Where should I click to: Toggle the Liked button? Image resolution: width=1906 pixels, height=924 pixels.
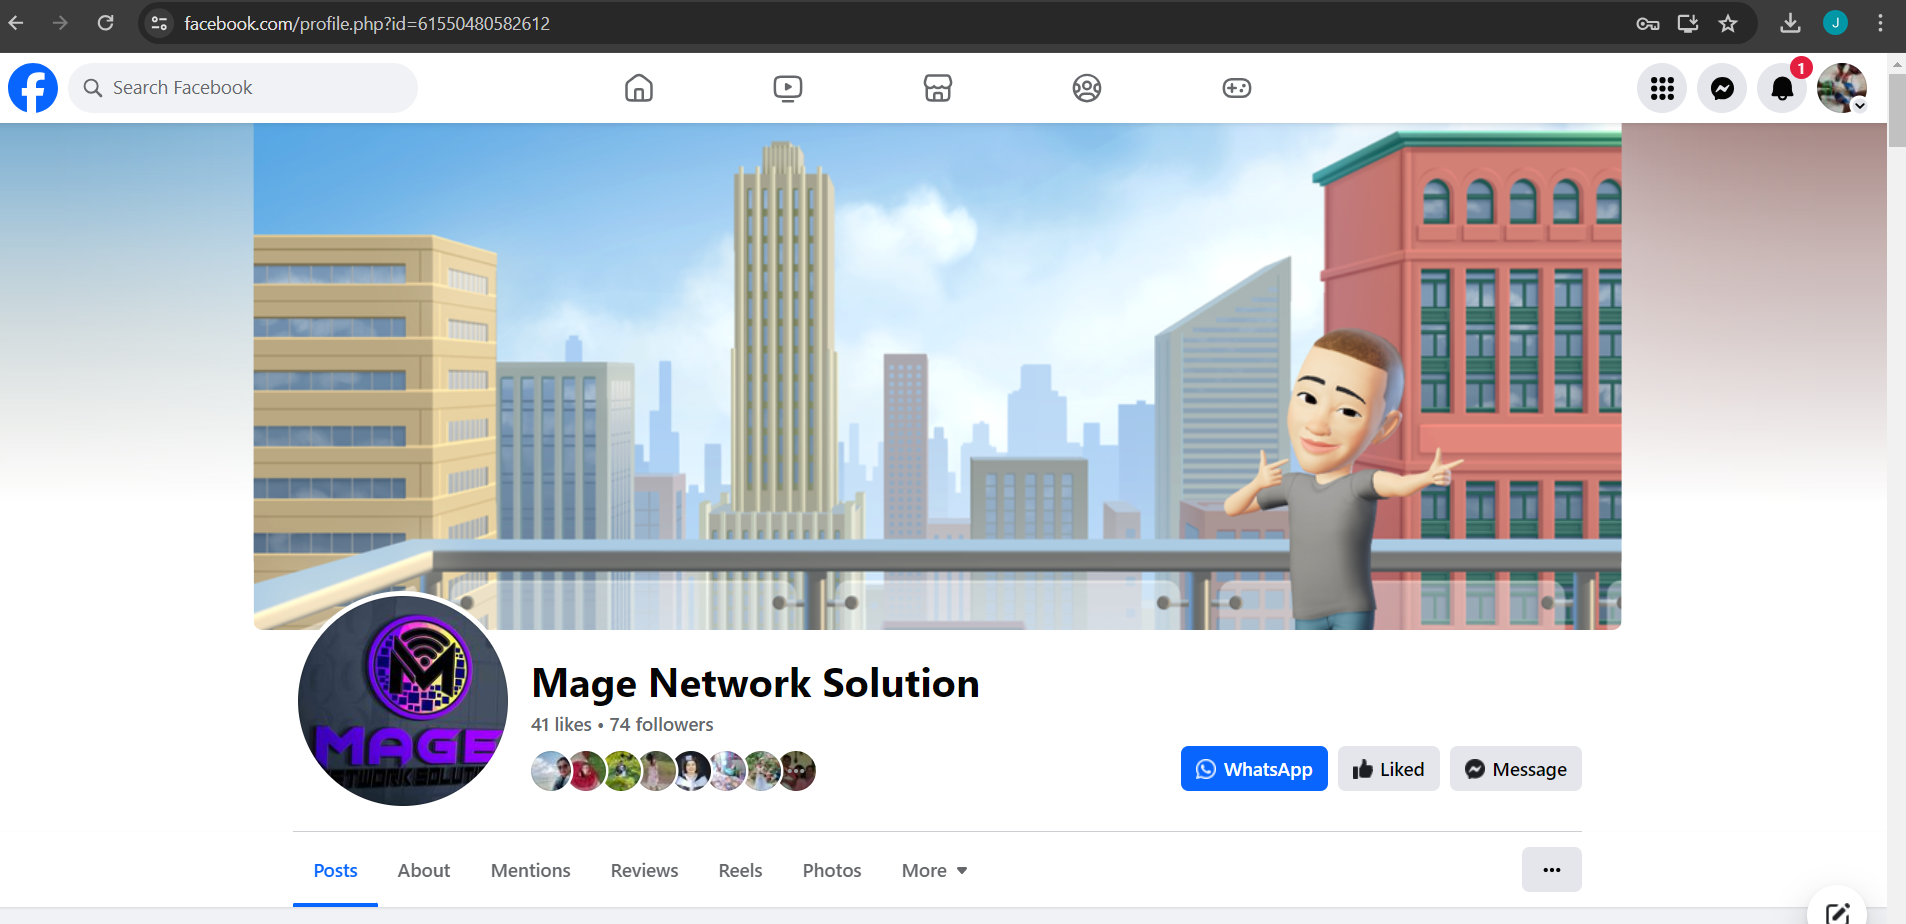[x=1389, y=769]
